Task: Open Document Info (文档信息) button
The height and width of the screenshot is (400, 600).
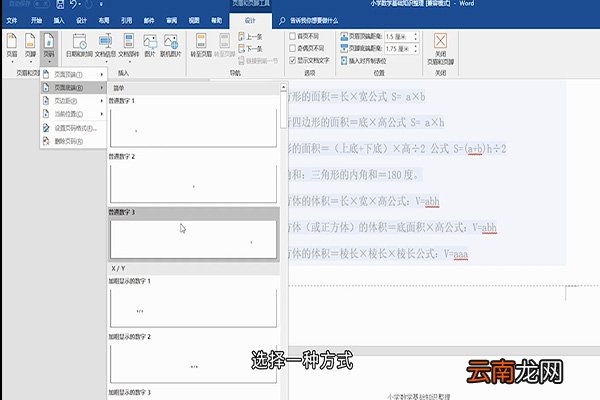Action: [105, 47]
